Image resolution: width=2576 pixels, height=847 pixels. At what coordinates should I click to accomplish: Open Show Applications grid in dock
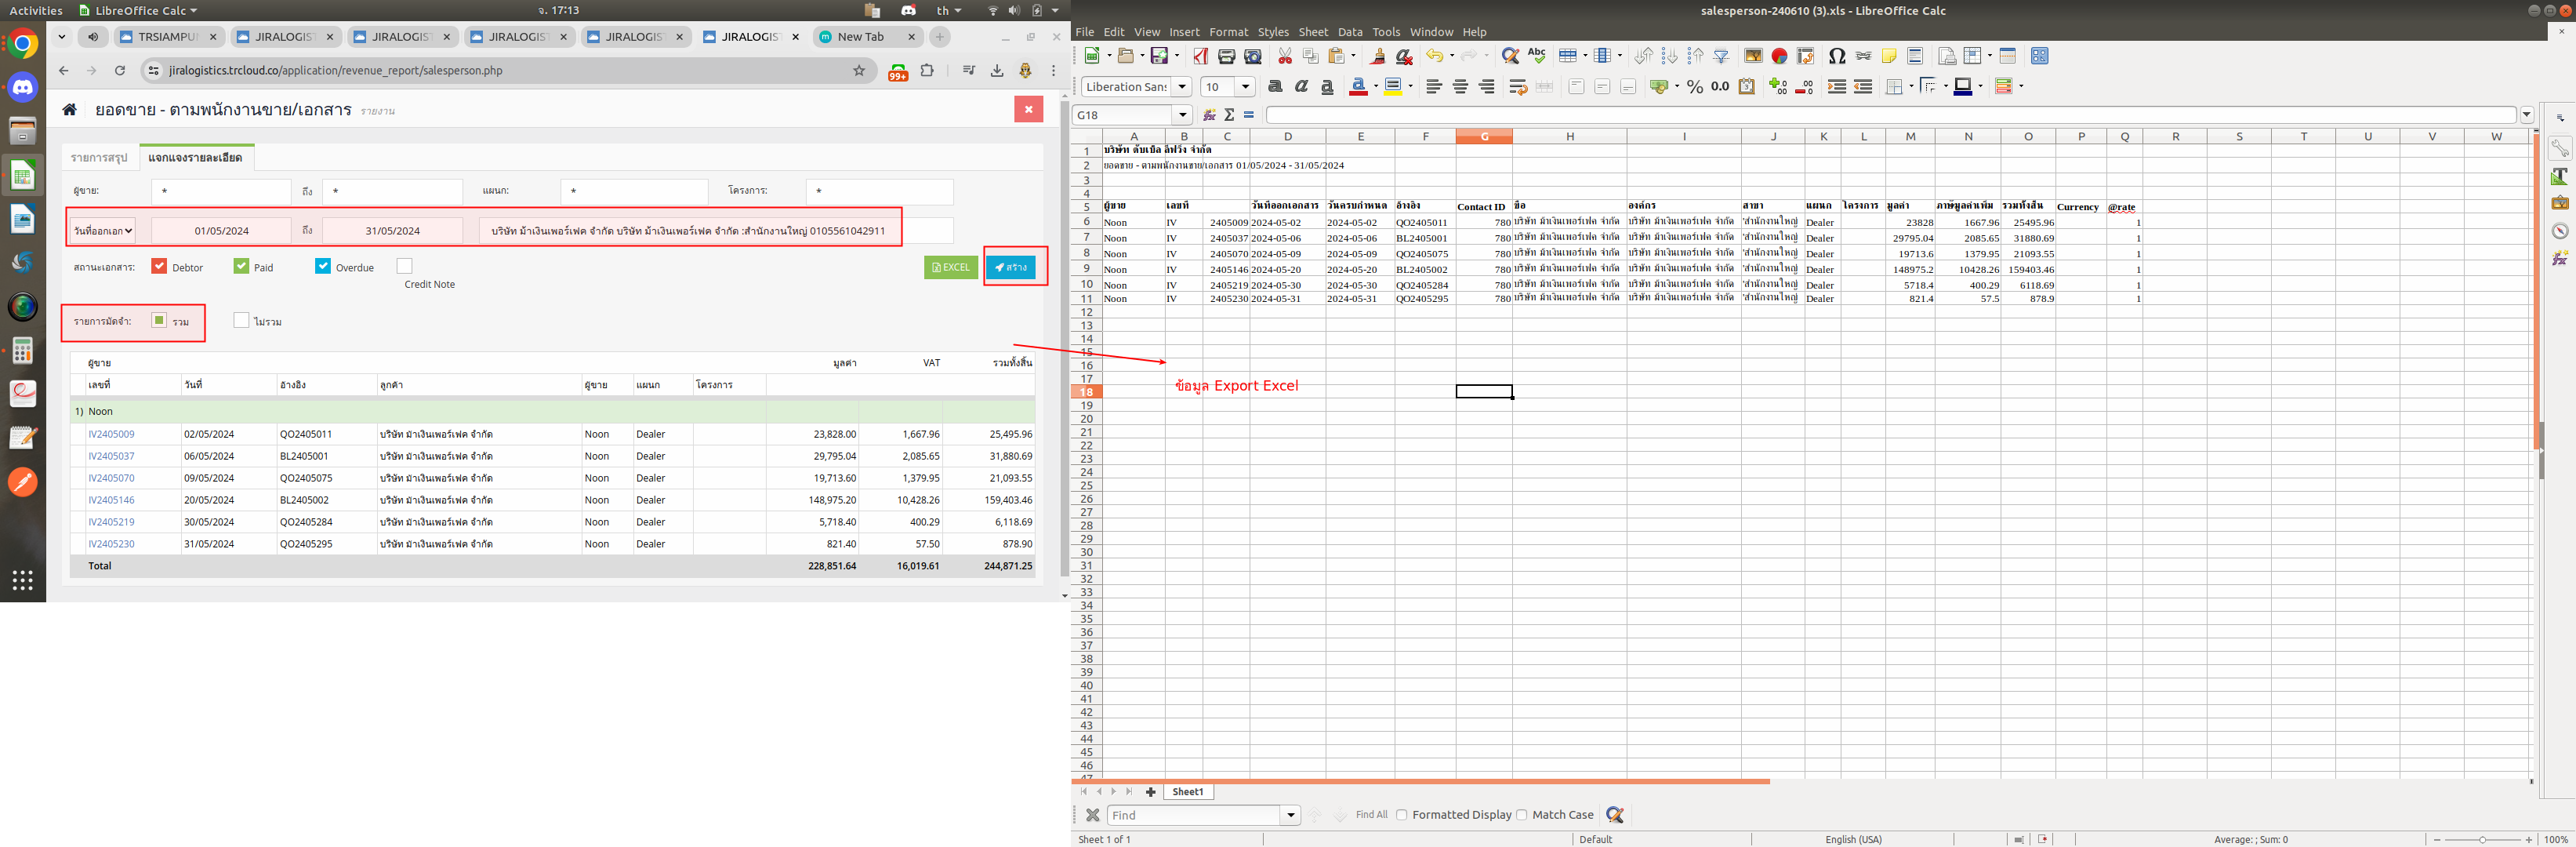click(23, 580)
